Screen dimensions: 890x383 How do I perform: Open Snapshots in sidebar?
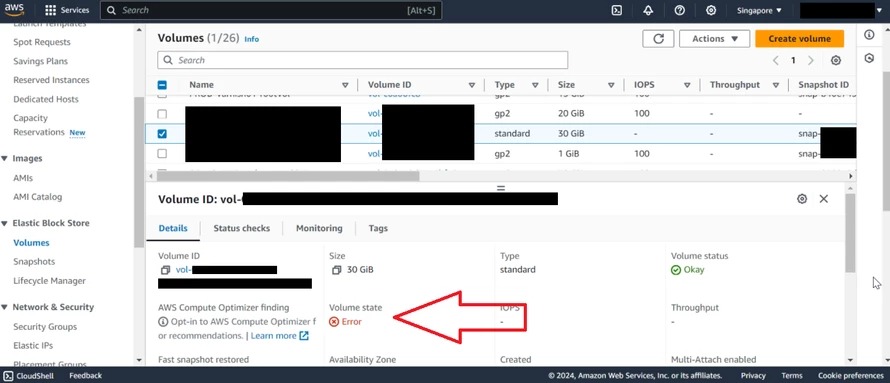(34, 262)
